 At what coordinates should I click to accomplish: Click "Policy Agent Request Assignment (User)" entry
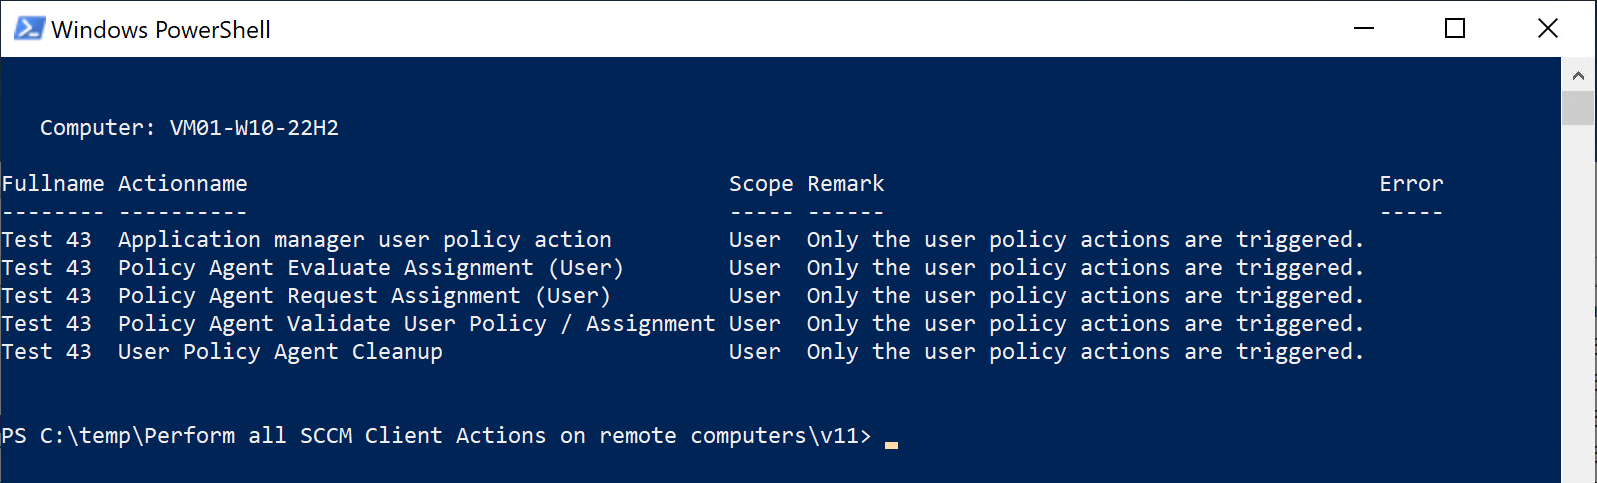[x=364, y=296]
